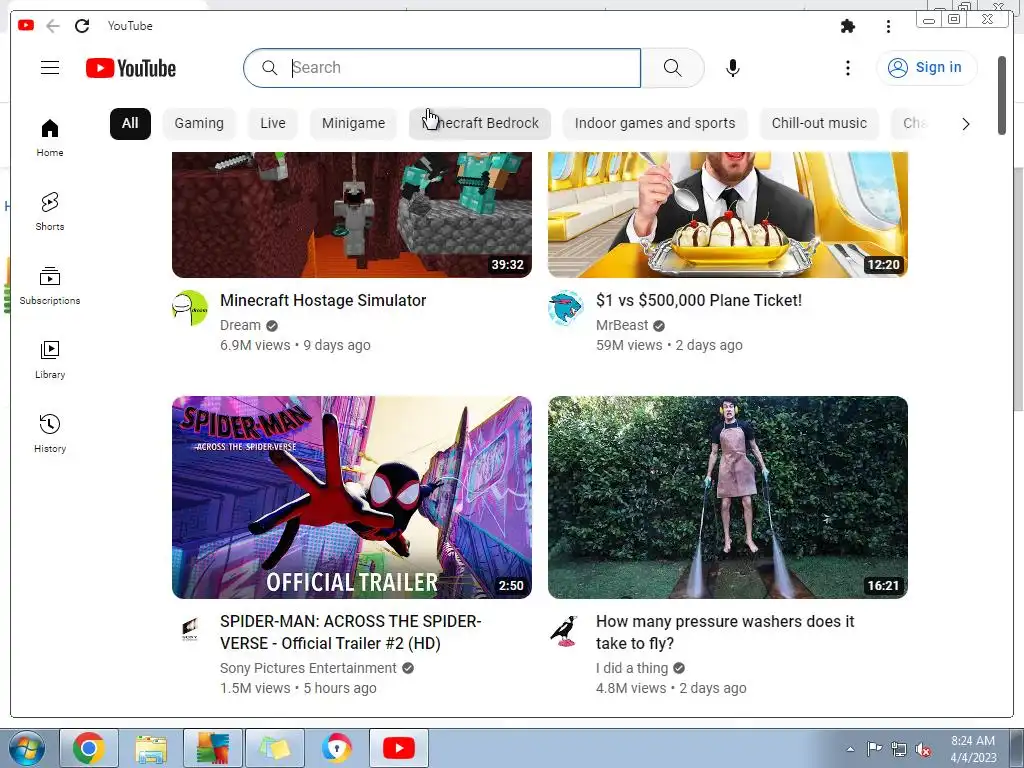Click the search magnifier button
Image resolution: width=1024 pixels, height=768 pixels.
coord(673,68)
